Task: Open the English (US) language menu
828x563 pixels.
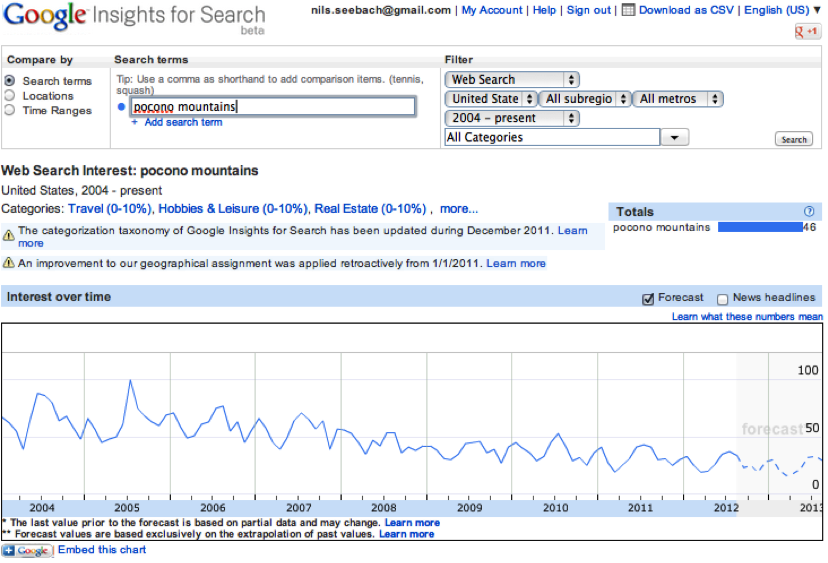Action: click(x=782, y=10)
